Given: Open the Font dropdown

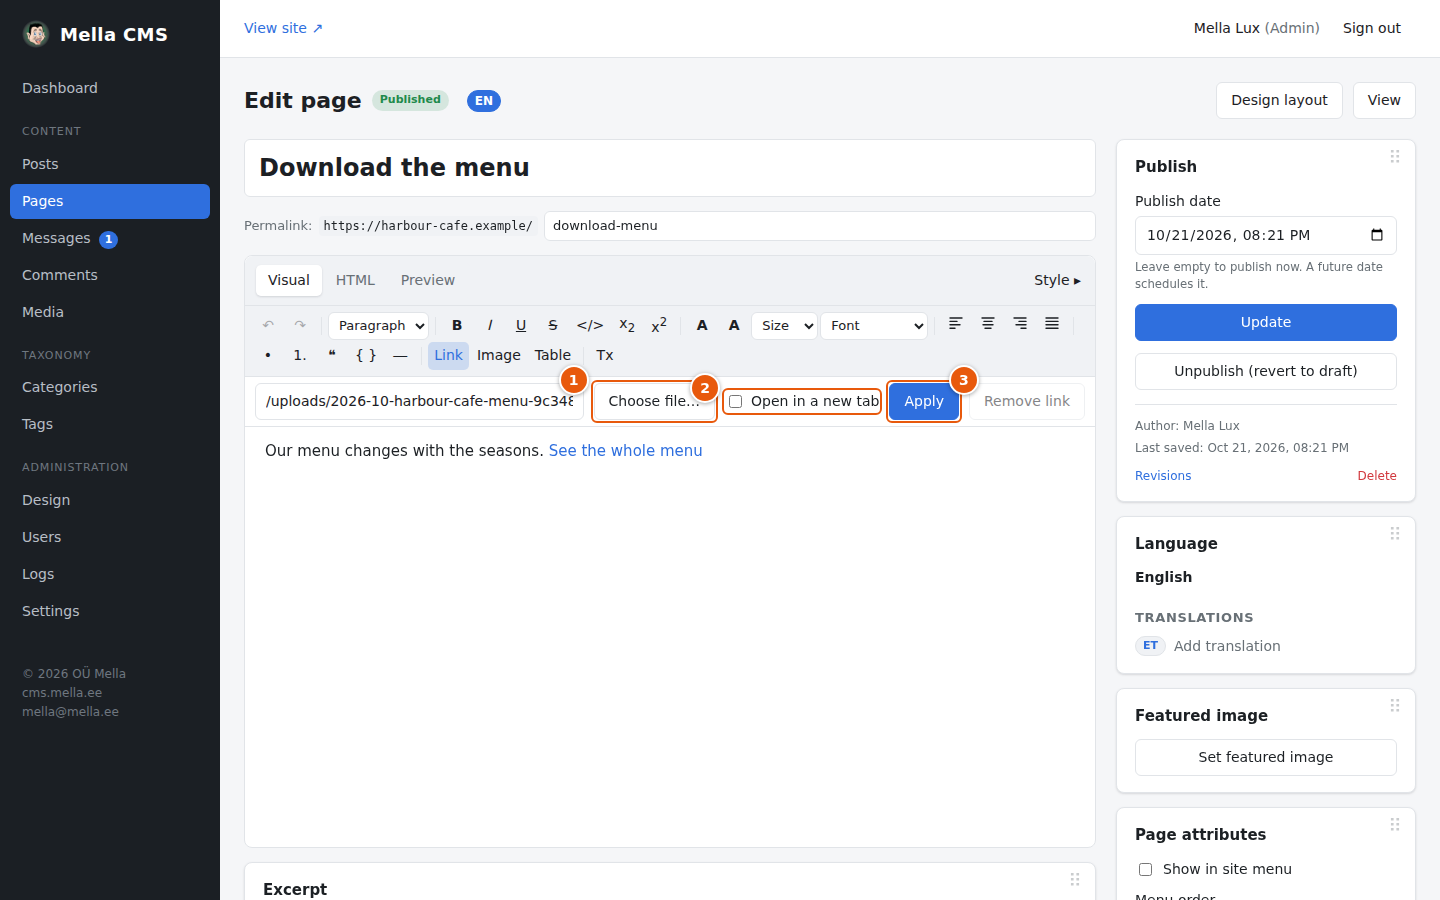Looking at the screenshot, I should (x=874, y=325).
